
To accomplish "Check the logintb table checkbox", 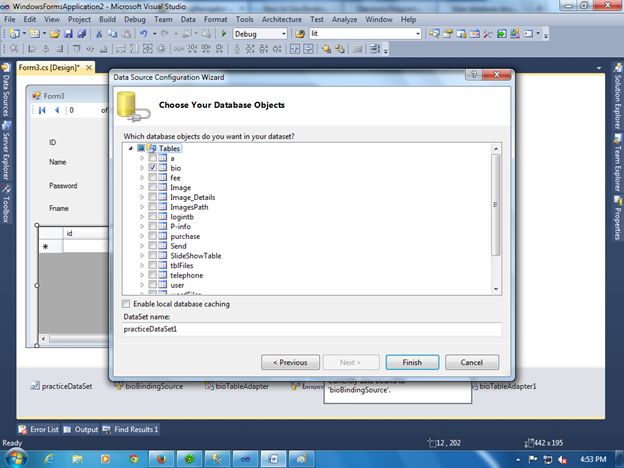I will [x=152, y=216].
